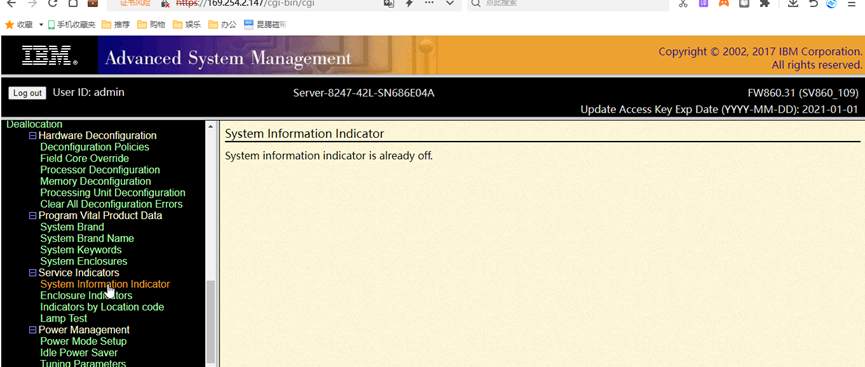The width and height of the screenshot is (865, 367).
Task: Click the Program Vital Product Data label
Action: (100, 216)
